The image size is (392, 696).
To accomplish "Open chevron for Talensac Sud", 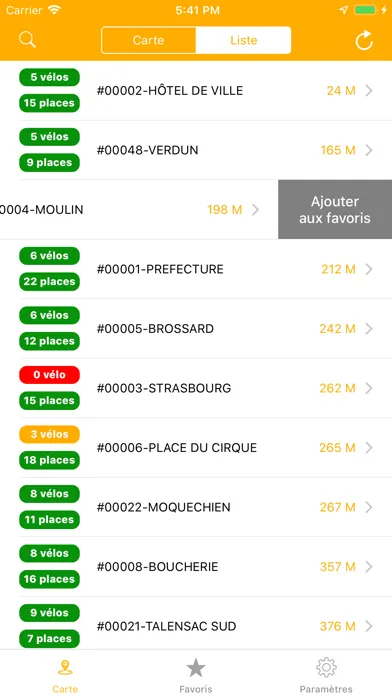I will 369,626.
